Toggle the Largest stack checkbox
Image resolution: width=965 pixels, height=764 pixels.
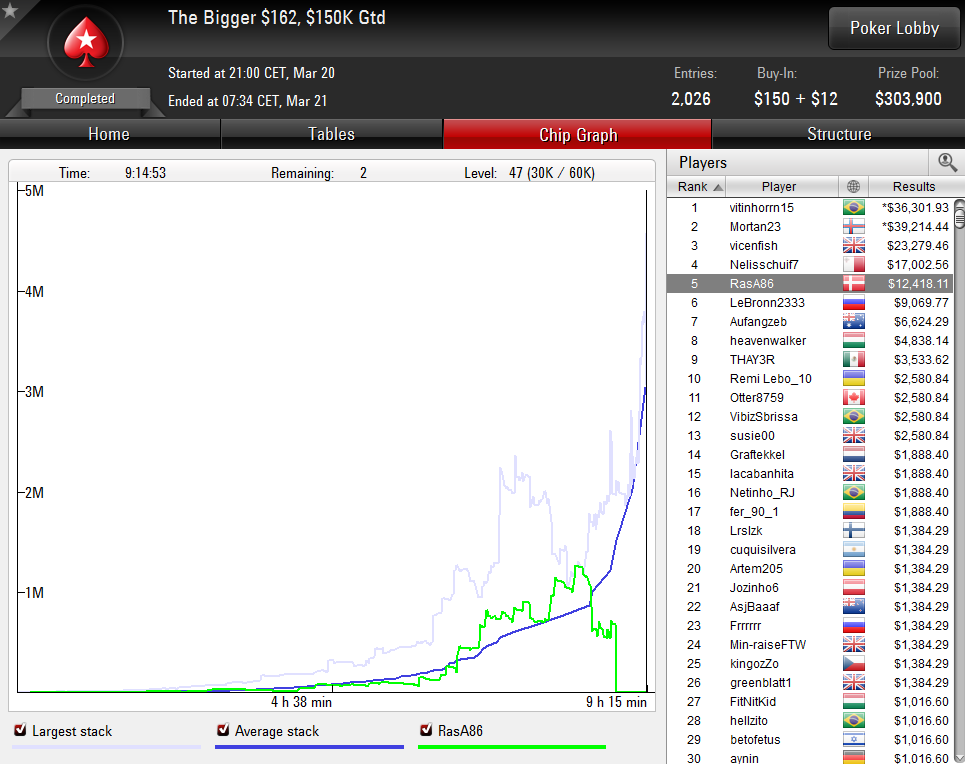[x=20, y=730]
